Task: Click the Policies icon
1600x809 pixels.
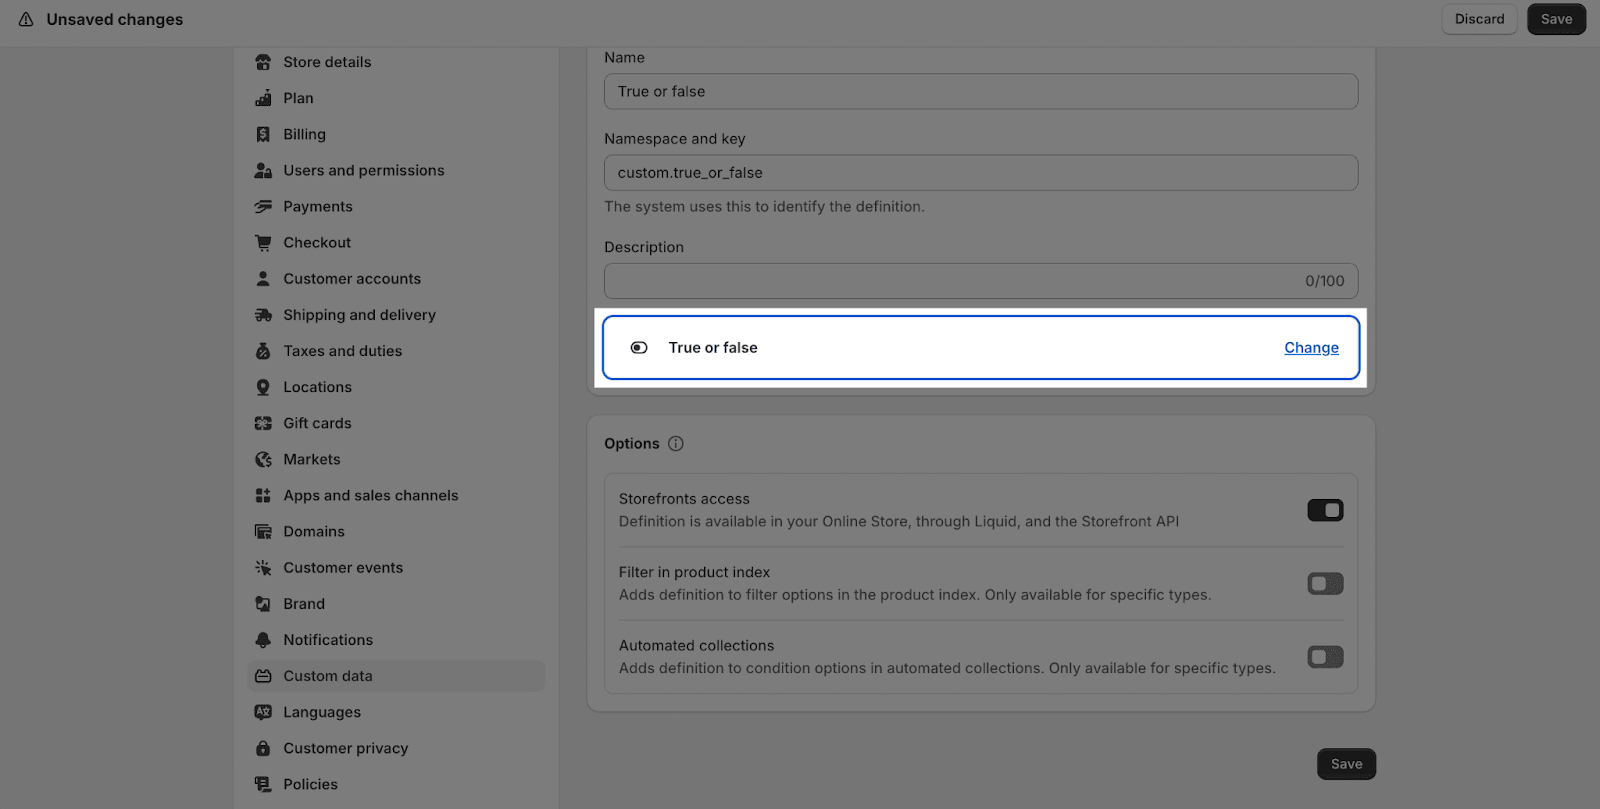Action: pos(263,784)
